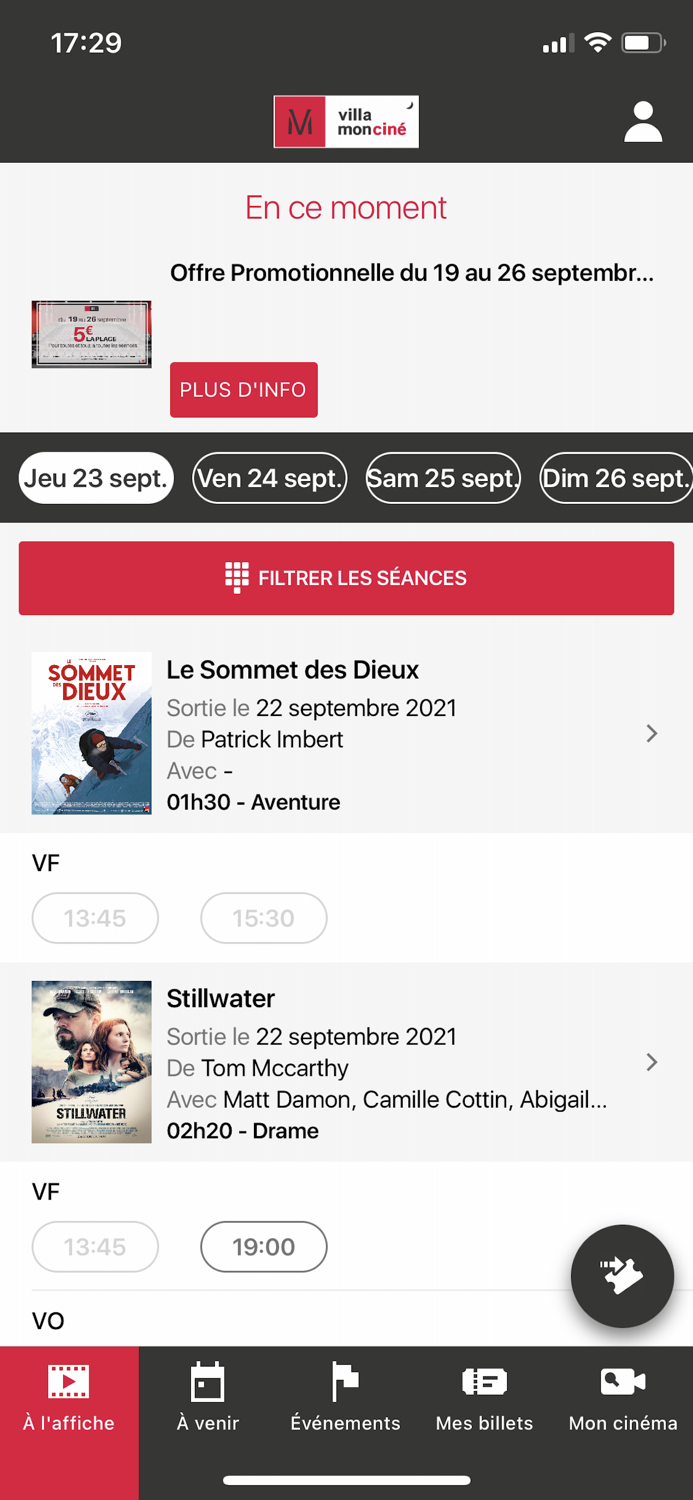The image size is (693, 1500).
Task: Expand Stillwater details chevron
Action: pos(652,1062)
